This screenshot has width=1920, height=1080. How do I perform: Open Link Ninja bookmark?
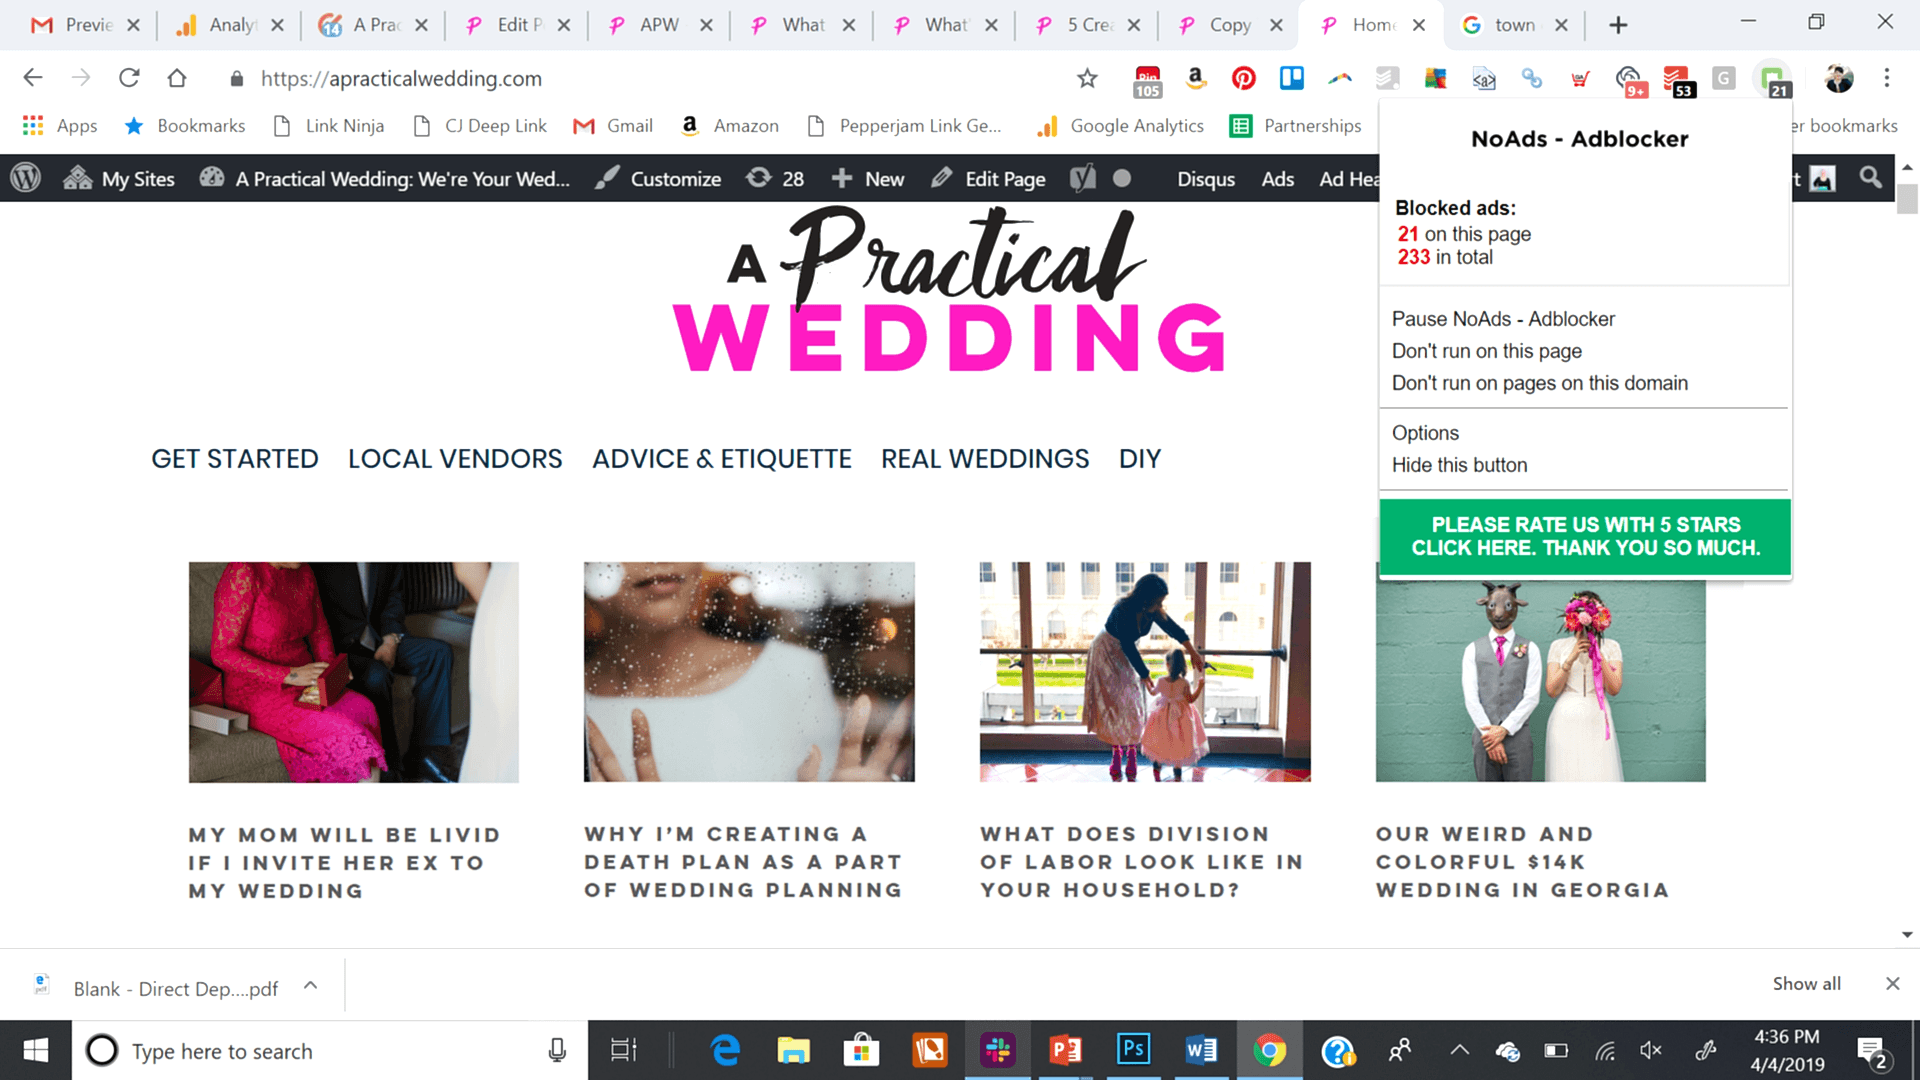coord(329,126)
